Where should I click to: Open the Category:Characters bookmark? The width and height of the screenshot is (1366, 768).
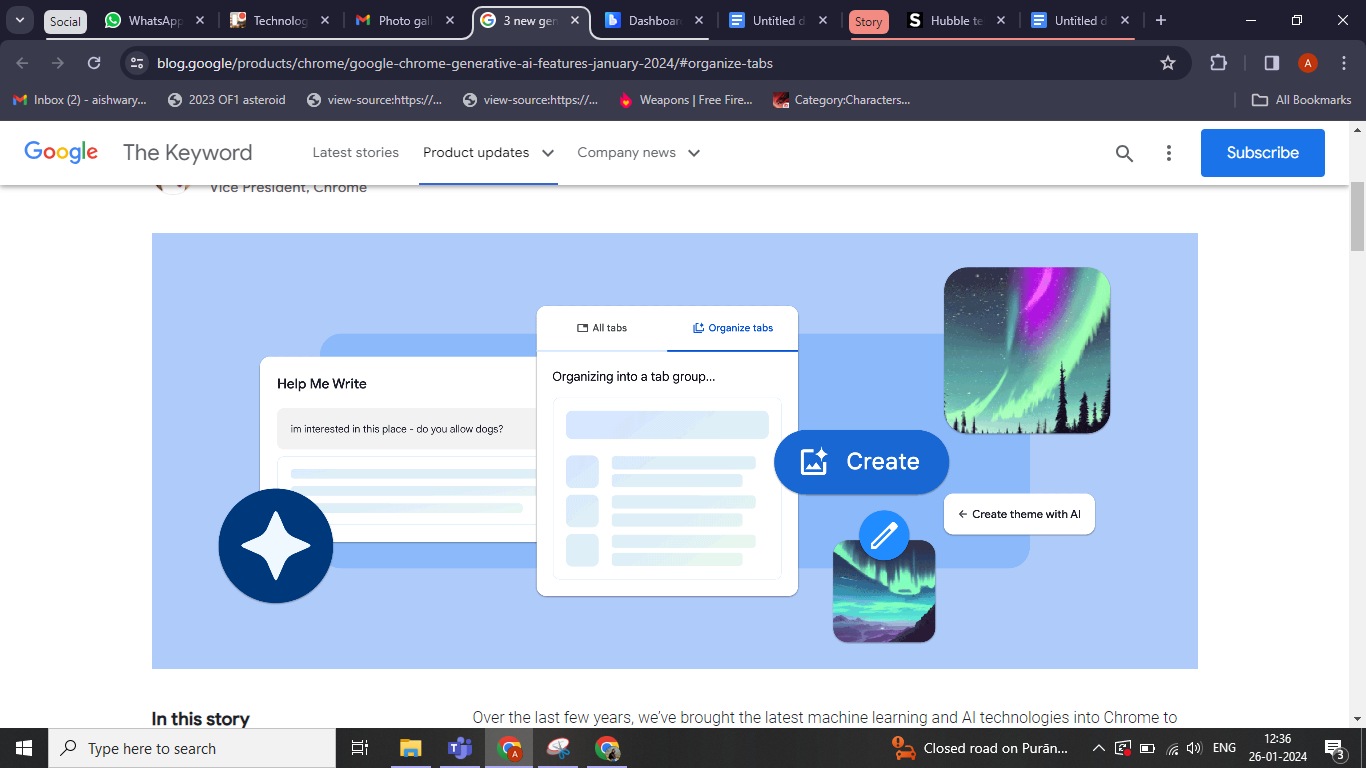[x=842, y=100]
